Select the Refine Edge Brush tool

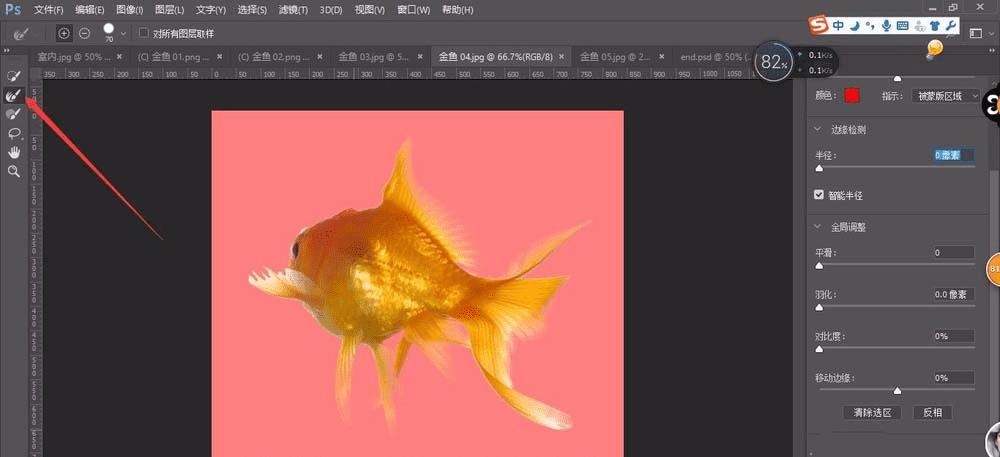tap(14, 95)
